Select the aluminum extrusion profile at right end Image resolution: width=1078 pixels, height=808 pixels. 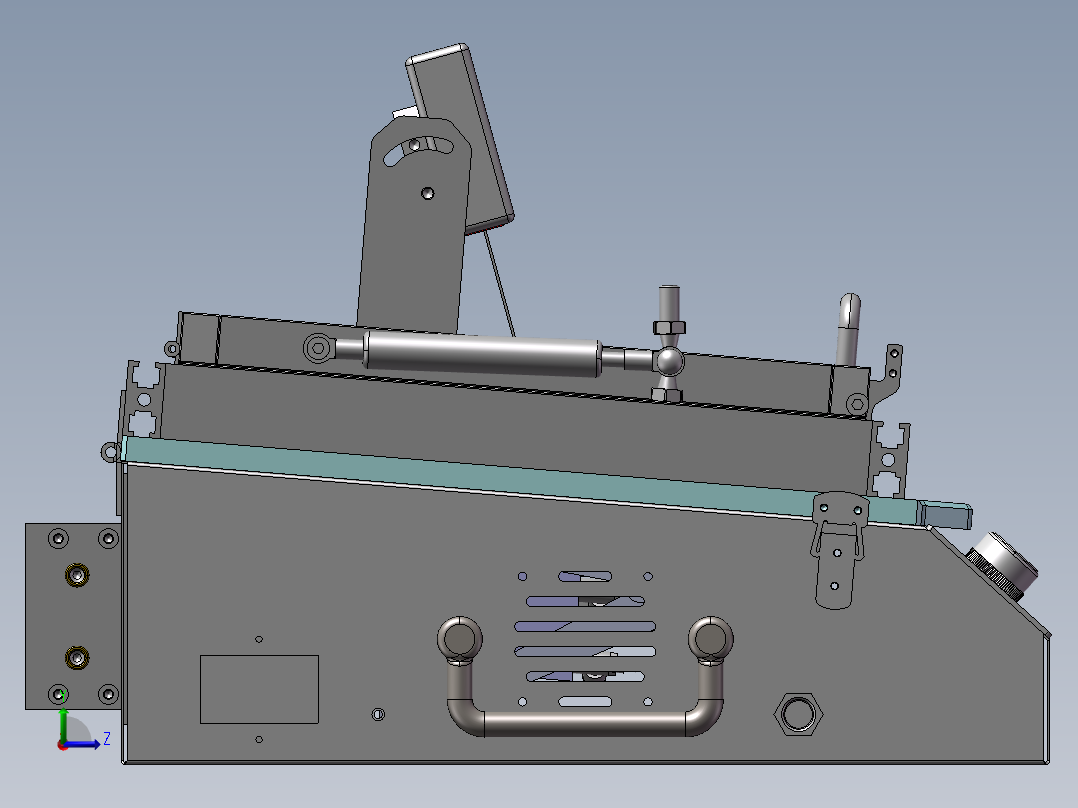tap(890, 459)
